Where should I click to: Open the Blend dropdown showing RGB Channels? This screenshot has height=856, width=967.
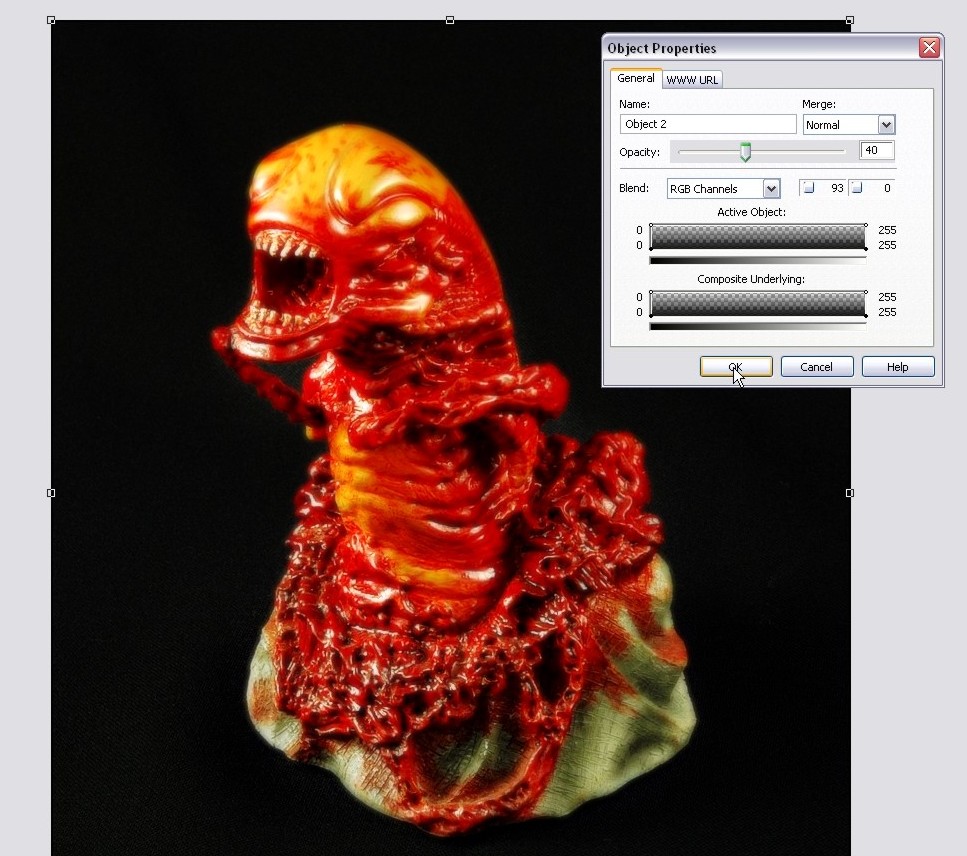pos(723,189)
